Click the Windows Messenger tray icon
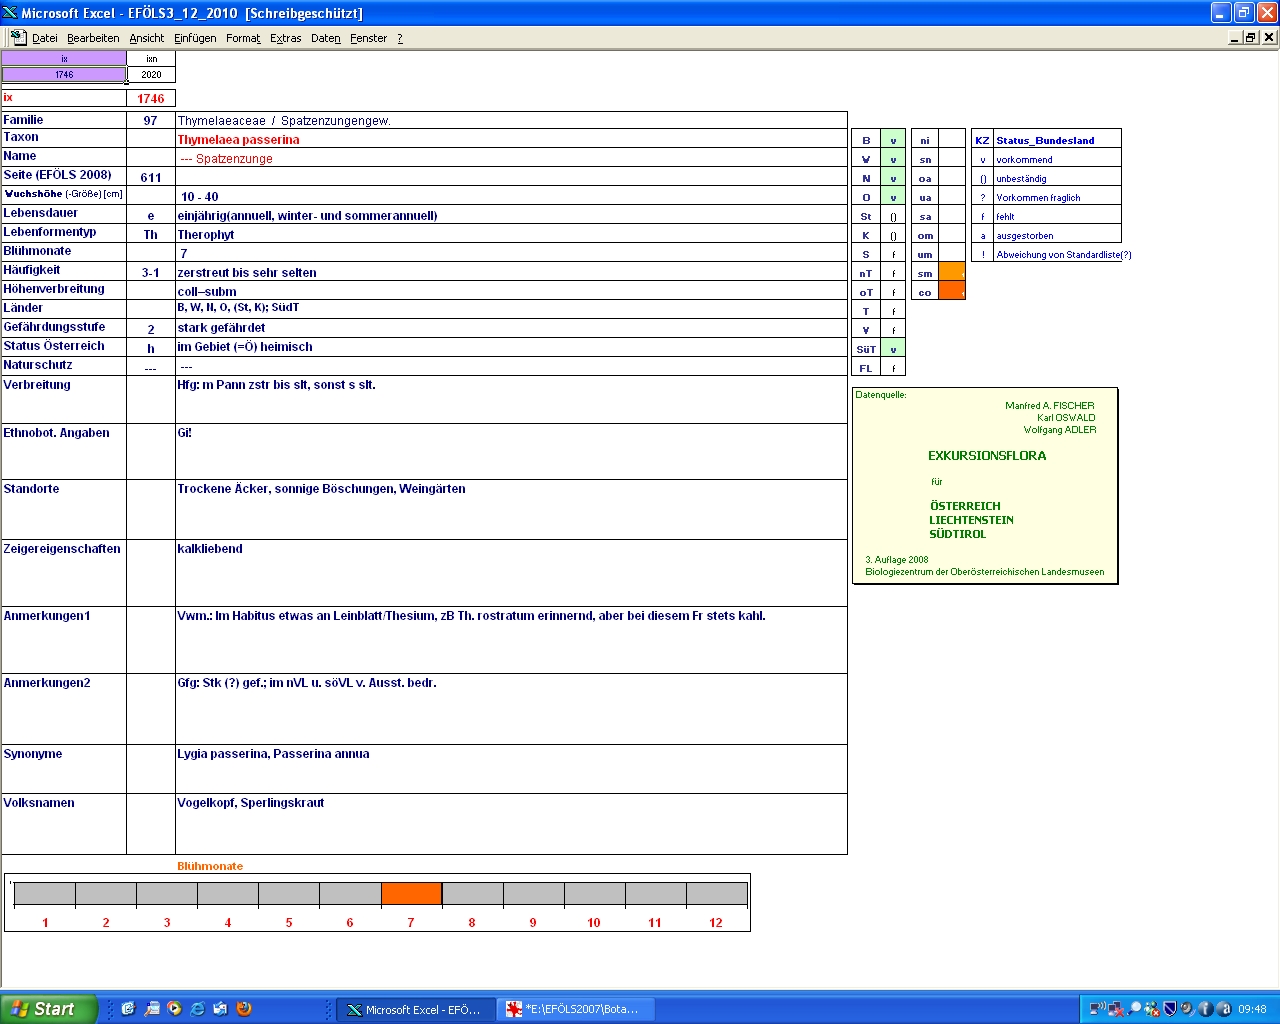 pyautogui.click(x=1152, y=1009)
